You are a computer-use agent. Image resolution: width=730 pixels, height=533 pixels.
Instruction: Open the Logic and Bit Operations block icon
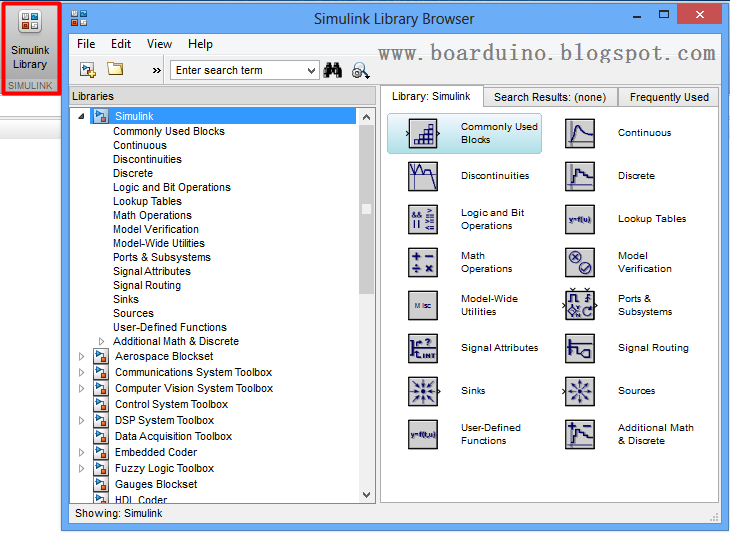point(423,219)
